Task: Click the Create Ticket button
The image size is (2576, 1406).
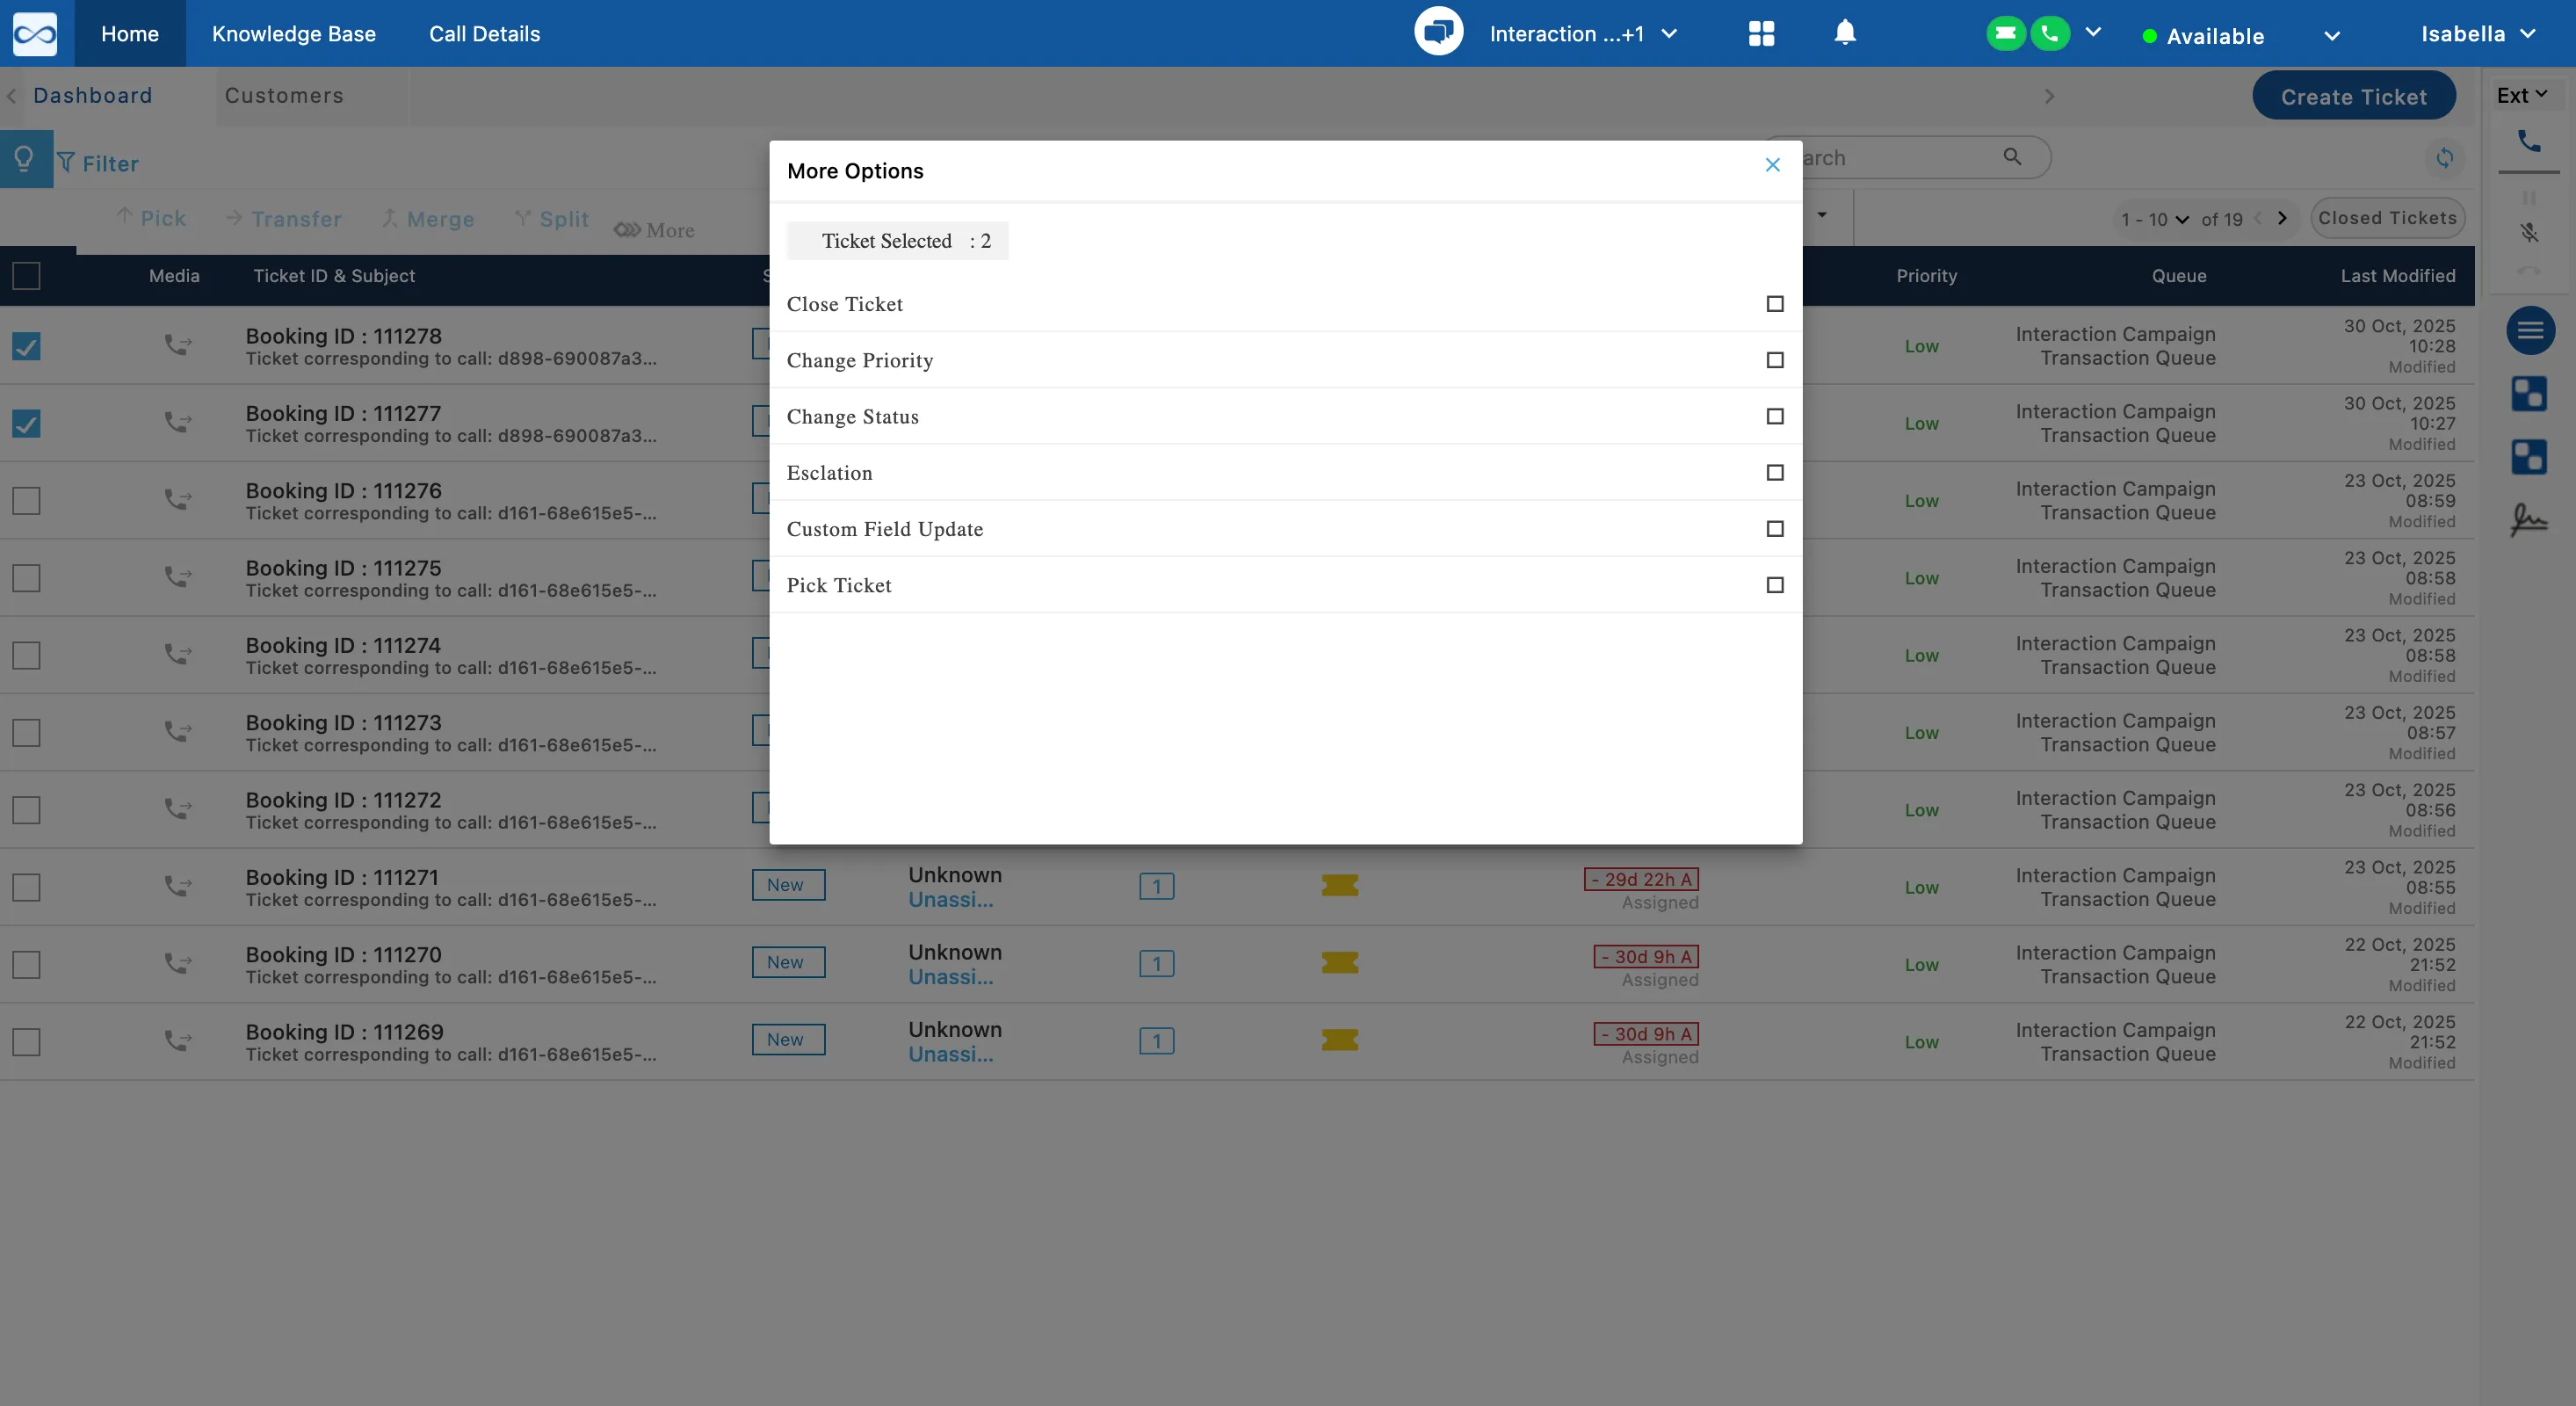Action: [2353, 96]
